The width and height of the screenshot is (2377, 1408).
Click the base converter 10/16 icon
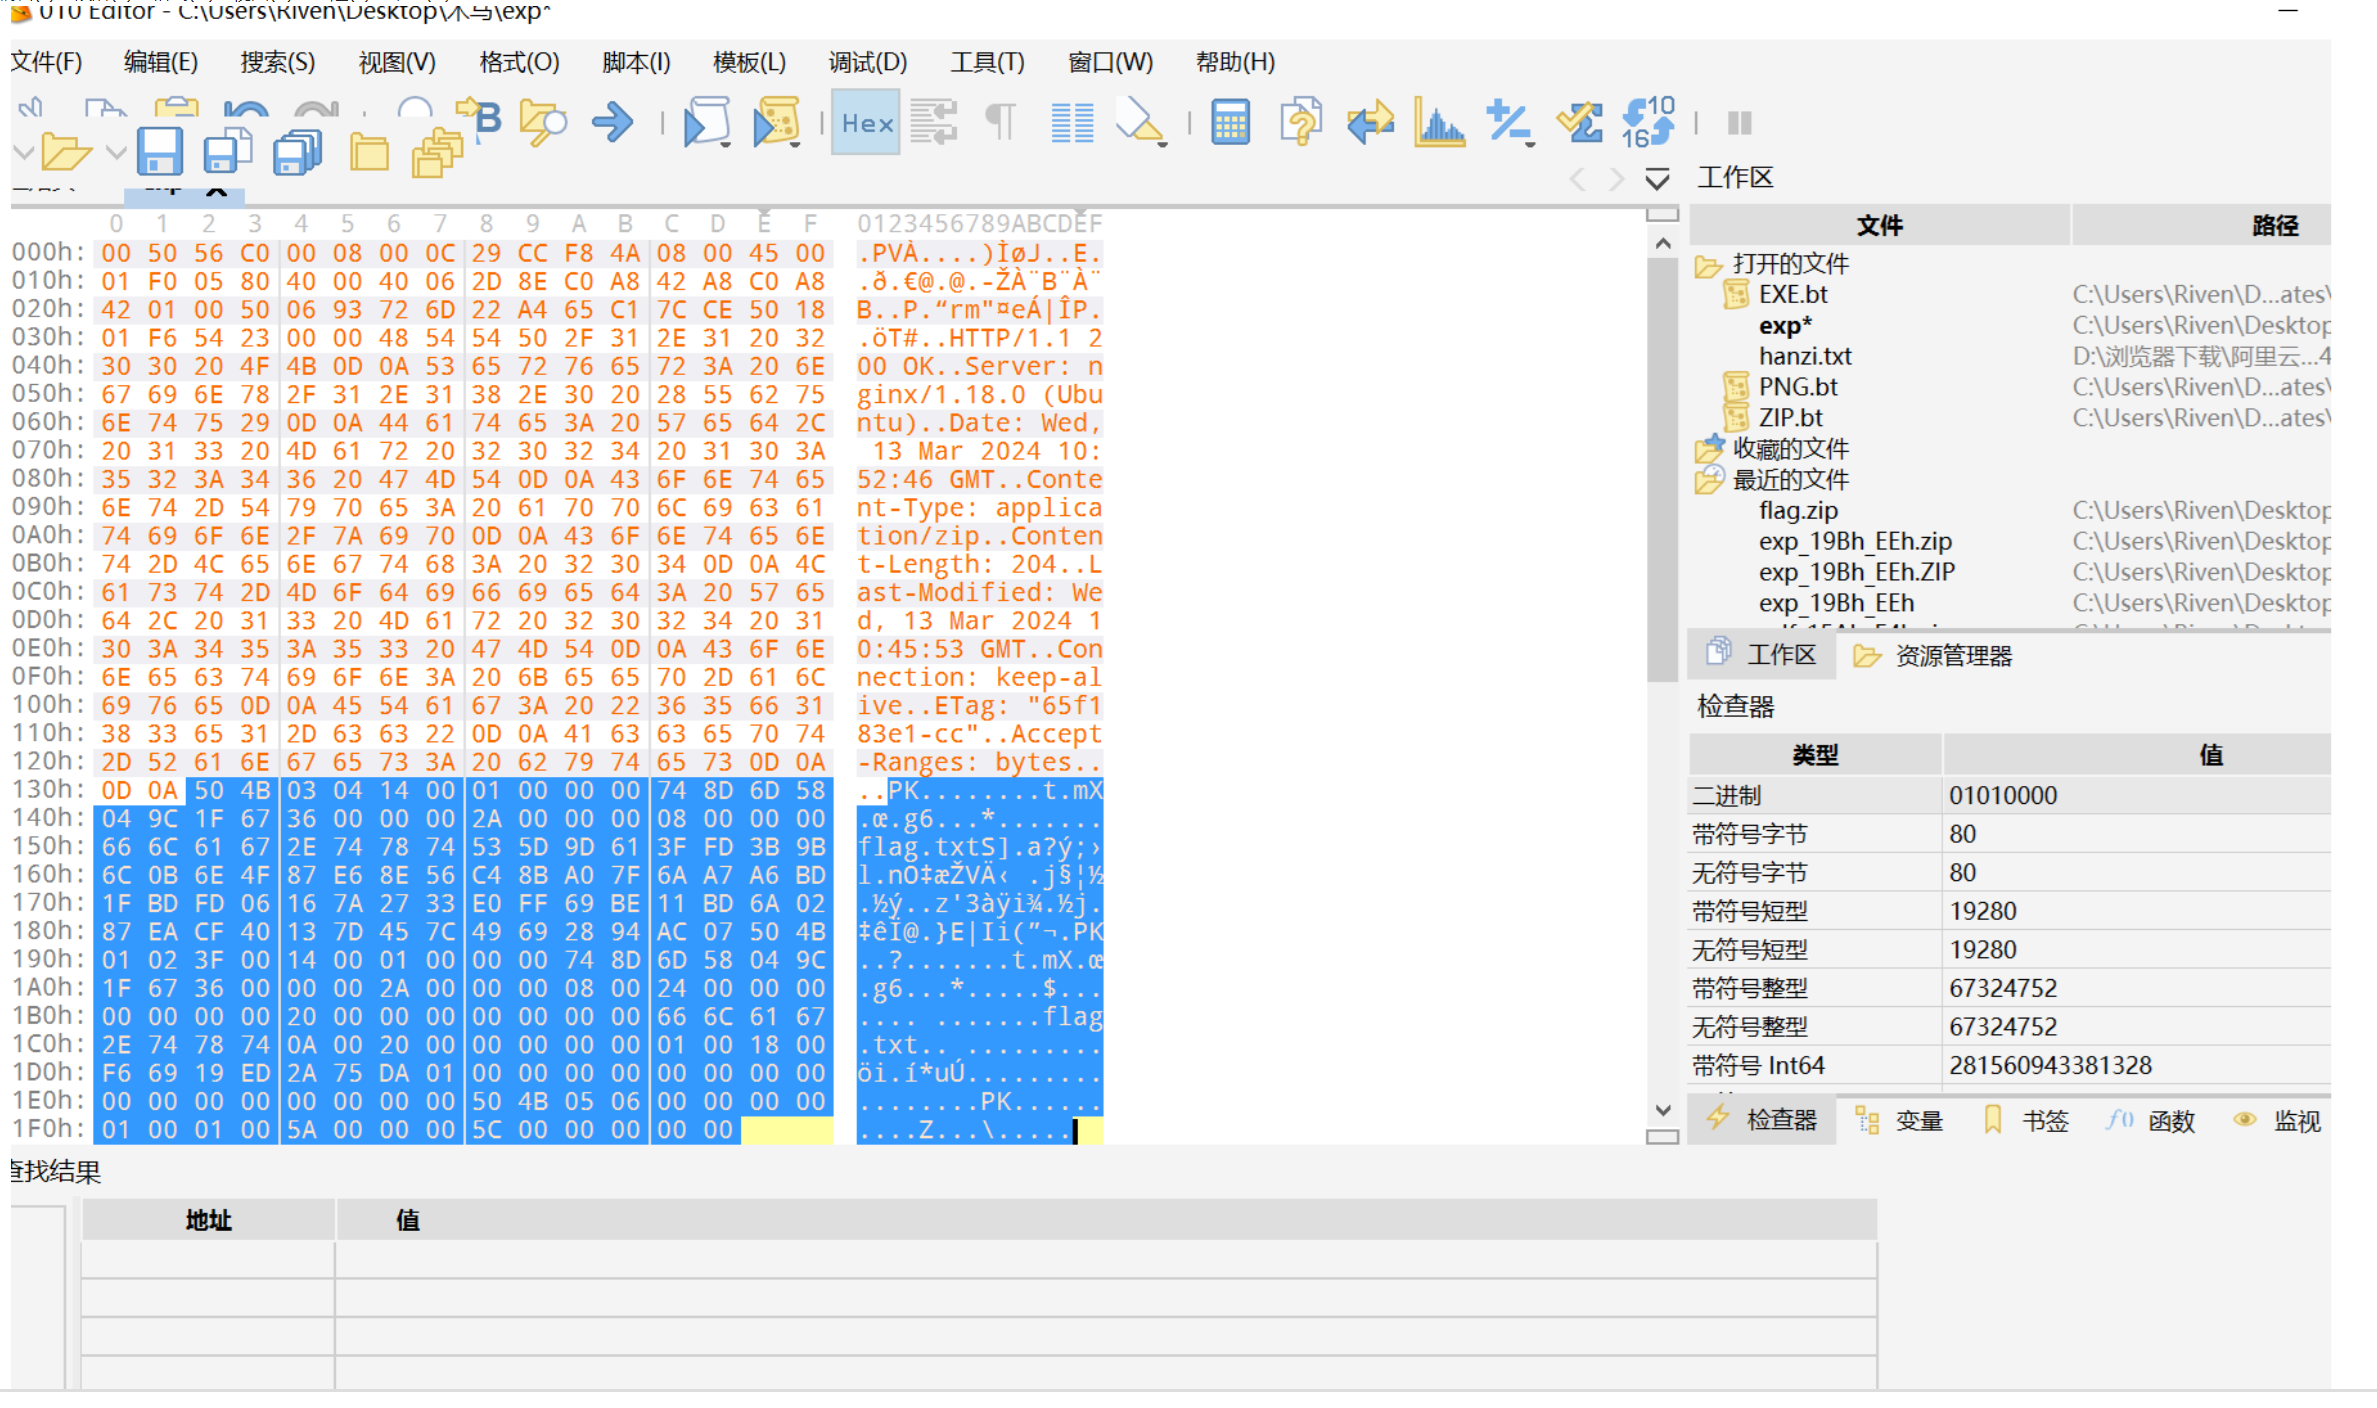pos(1647,123)
